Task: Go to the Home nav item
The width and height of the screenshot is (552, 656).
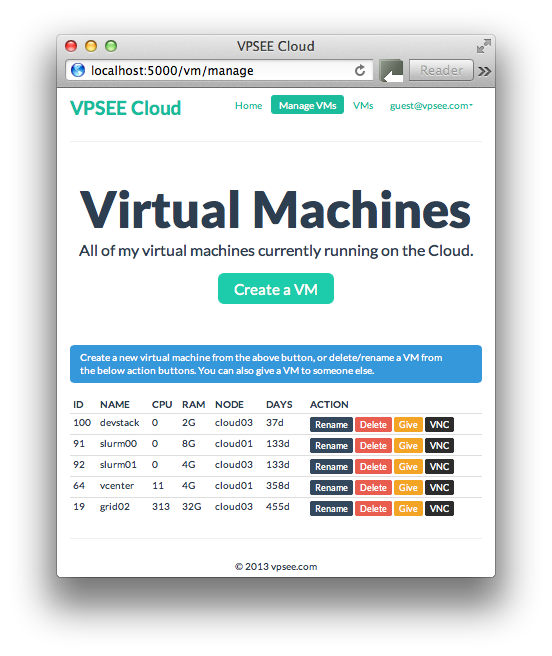Action: (x=249, y=105)
